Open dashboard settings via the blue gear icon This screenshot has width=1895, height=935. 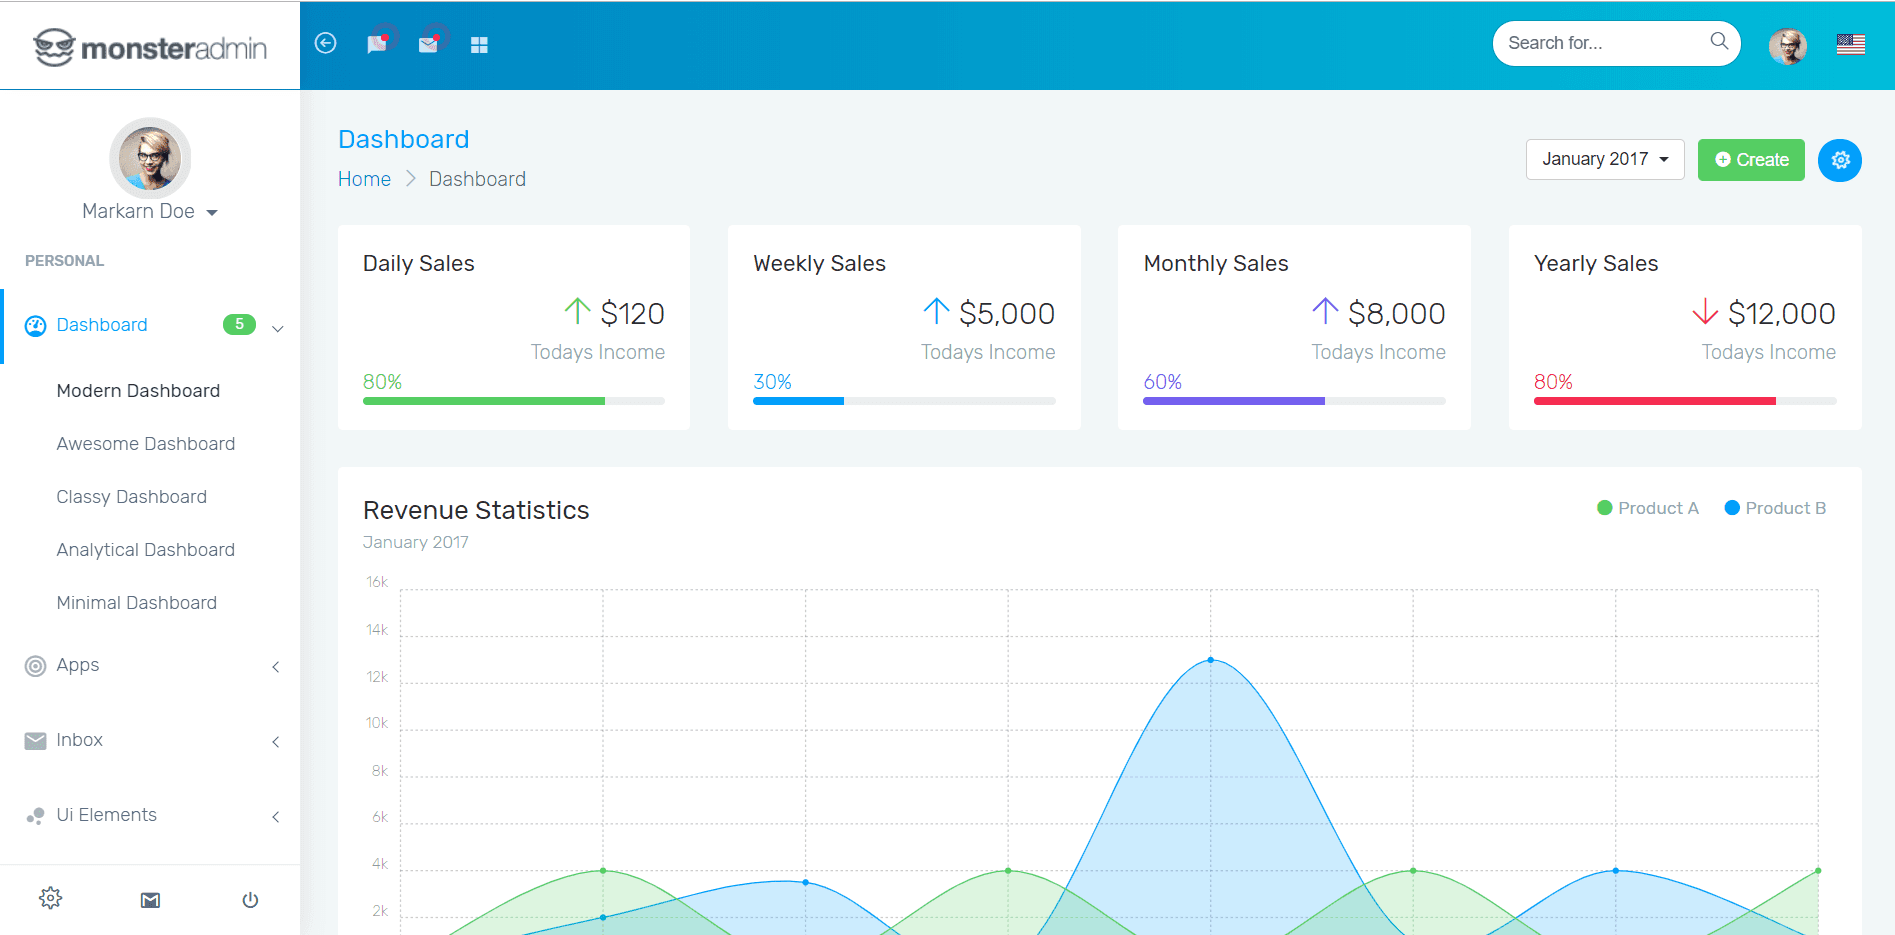[x=1840, y=160]
